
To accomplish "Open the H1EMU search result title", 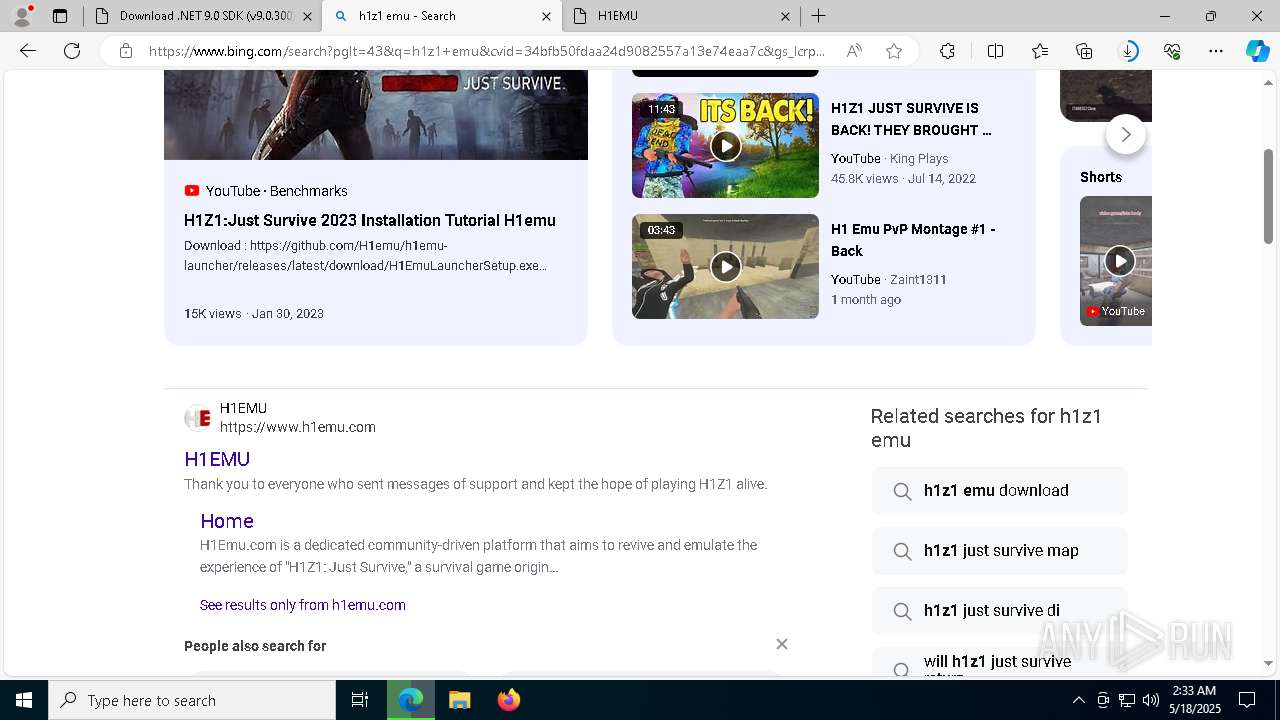I will [217, 459].
